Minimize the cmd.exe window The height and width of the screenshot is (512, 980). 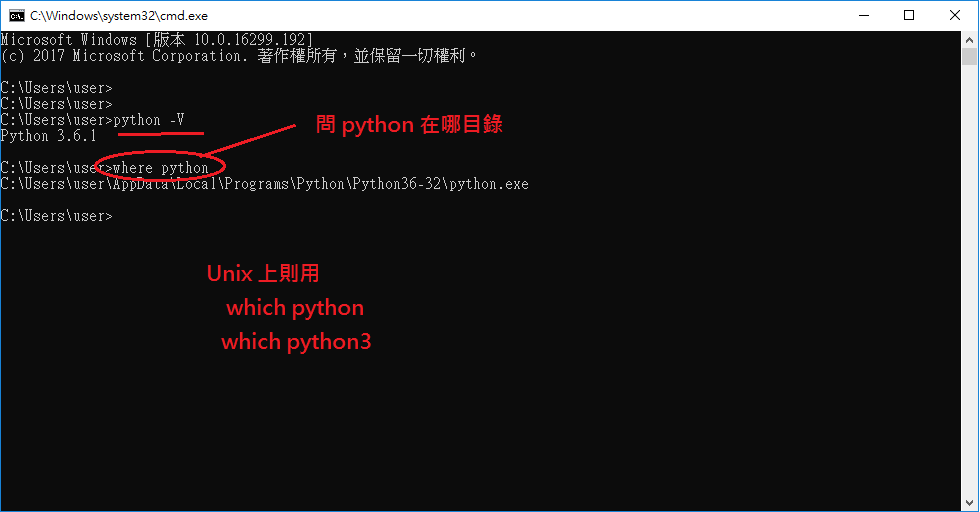[x=864, y=16]
